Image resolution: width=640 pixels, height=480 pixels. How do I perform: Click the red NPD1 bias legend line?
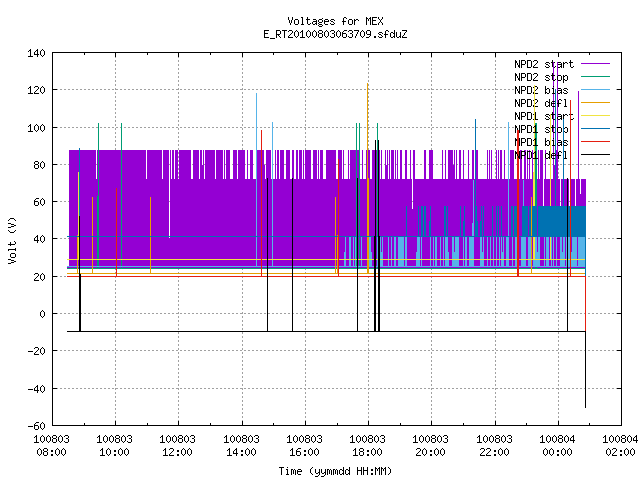tap(595, 142)
